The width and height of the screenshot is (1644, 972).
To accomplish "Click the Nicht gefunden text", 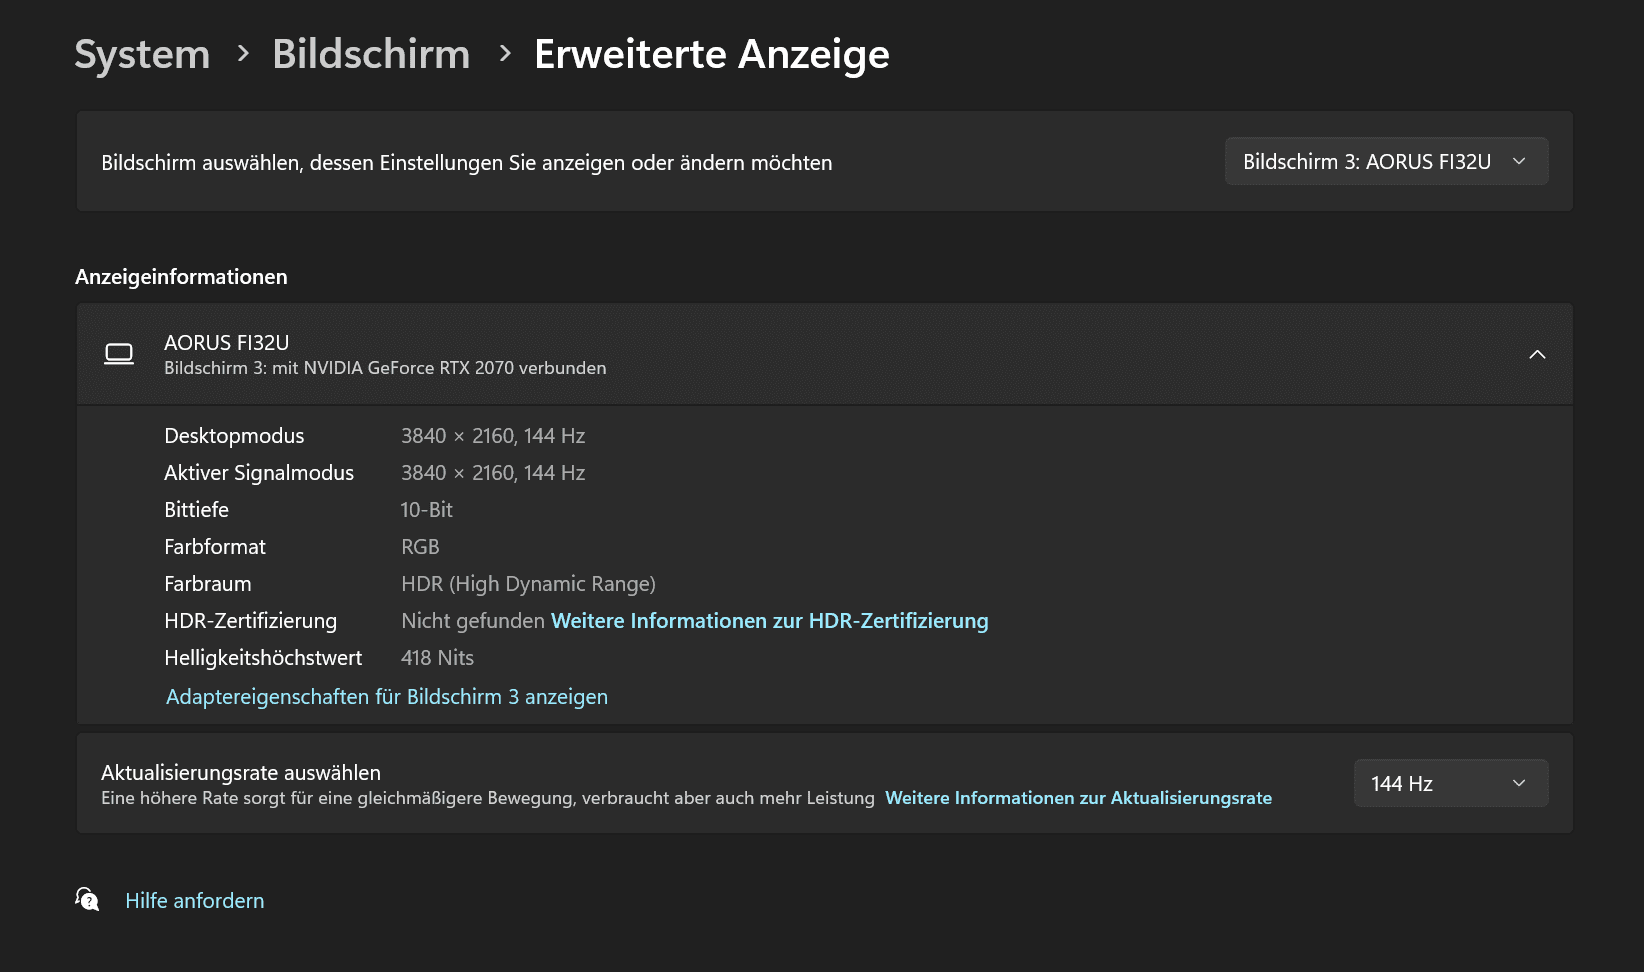I will pyautogui.click(x=473, y=621).
